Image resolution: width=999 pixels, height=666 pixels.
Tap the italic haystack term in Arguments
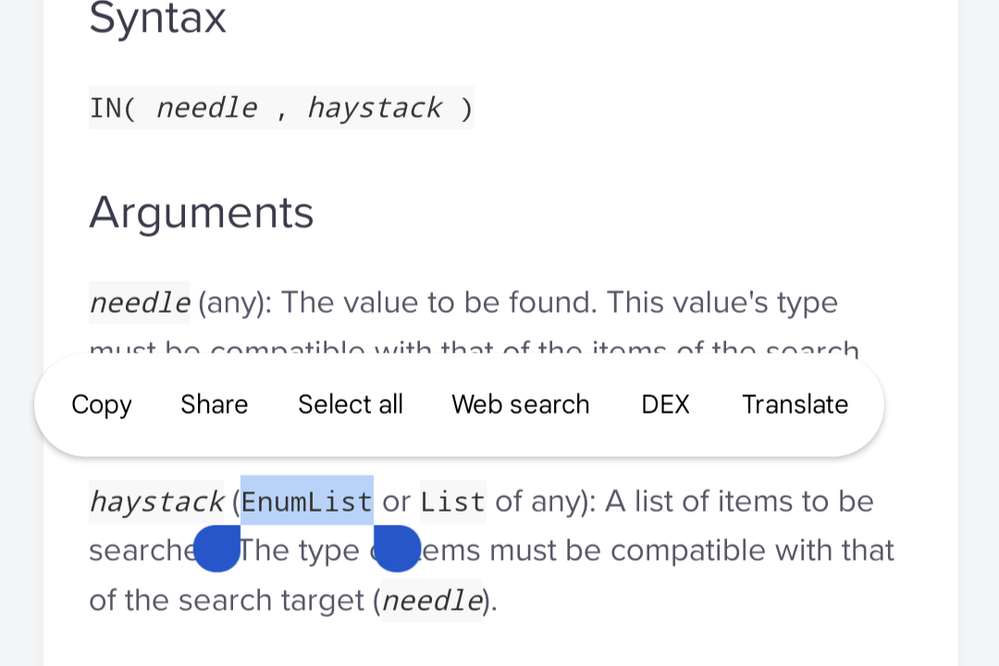click(157, 502)
